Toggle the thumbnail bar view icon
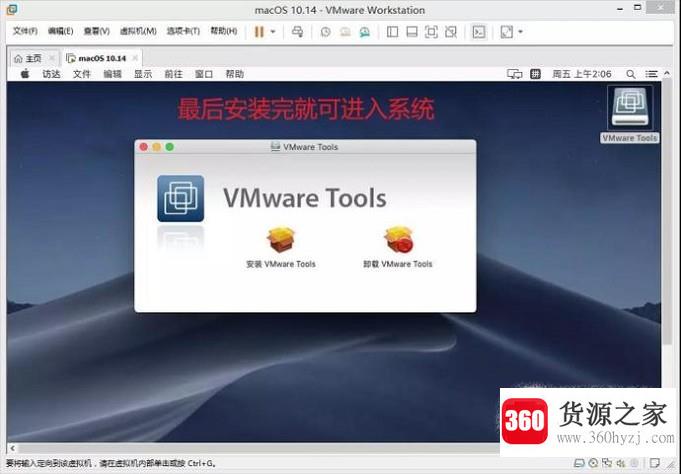The width and height of the screenshot is (681, 474). click(x=412, y=32)
